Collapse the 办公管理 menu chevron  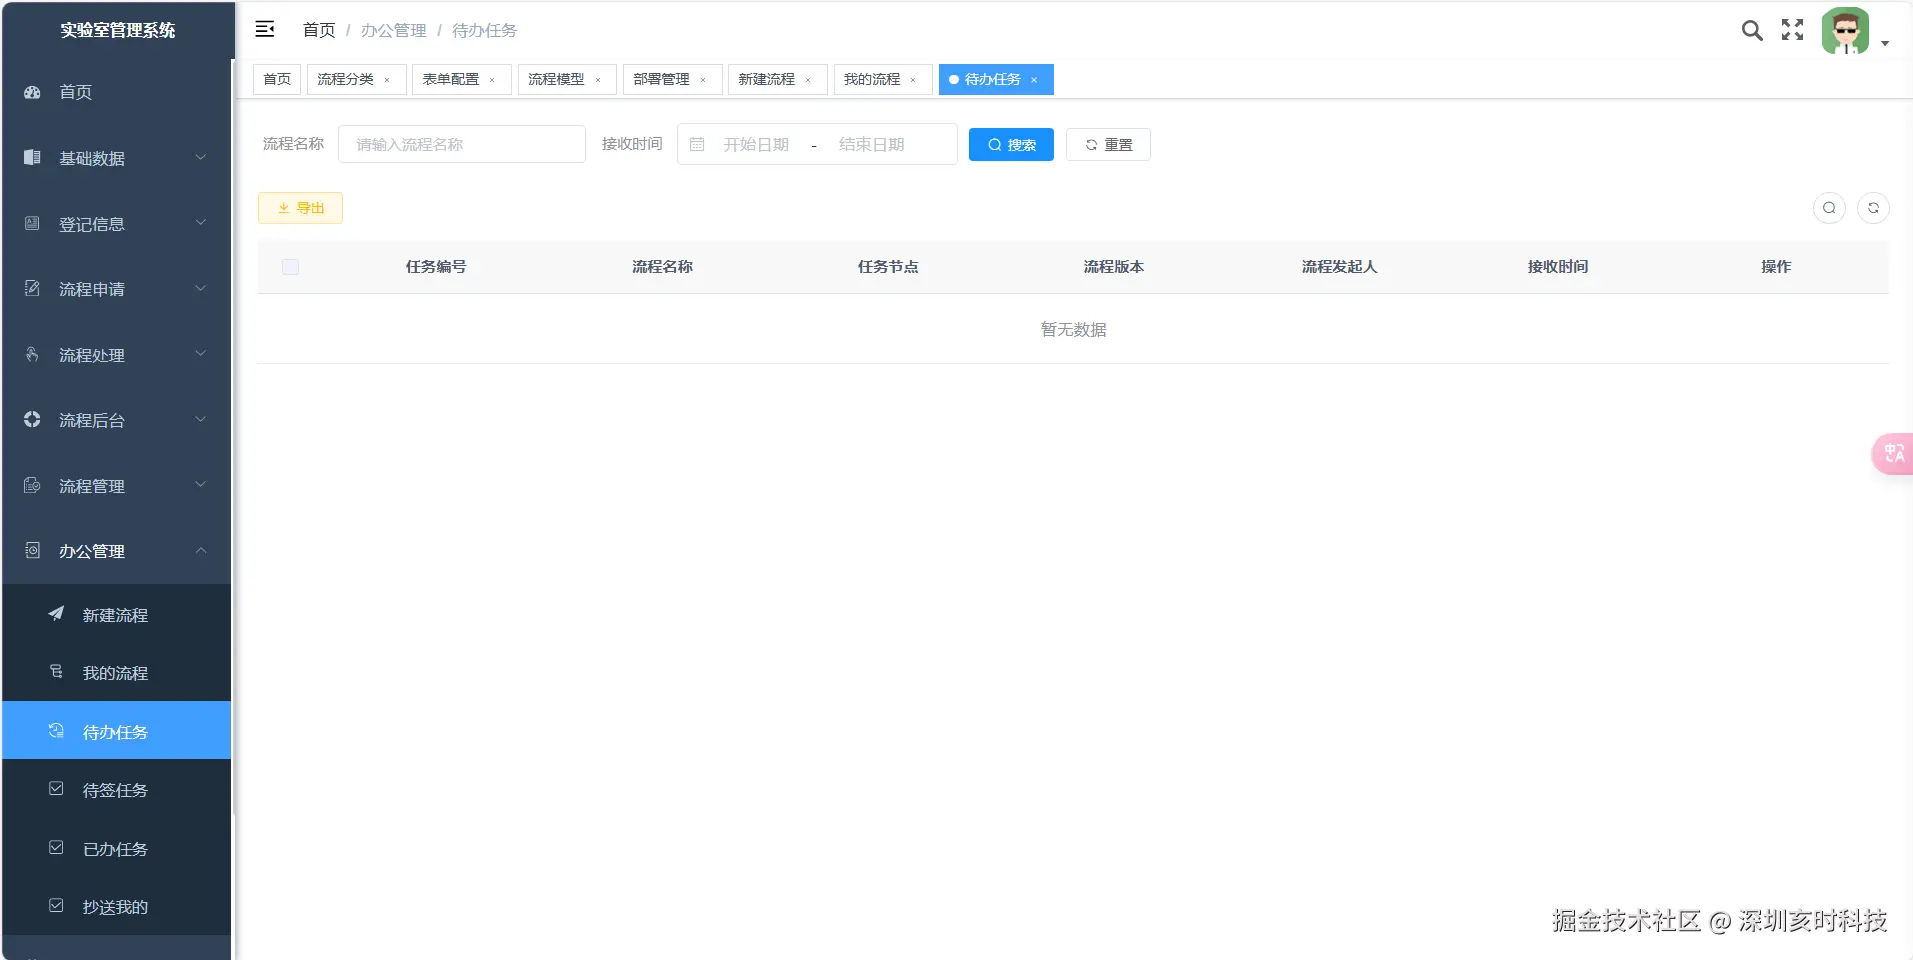201,550
